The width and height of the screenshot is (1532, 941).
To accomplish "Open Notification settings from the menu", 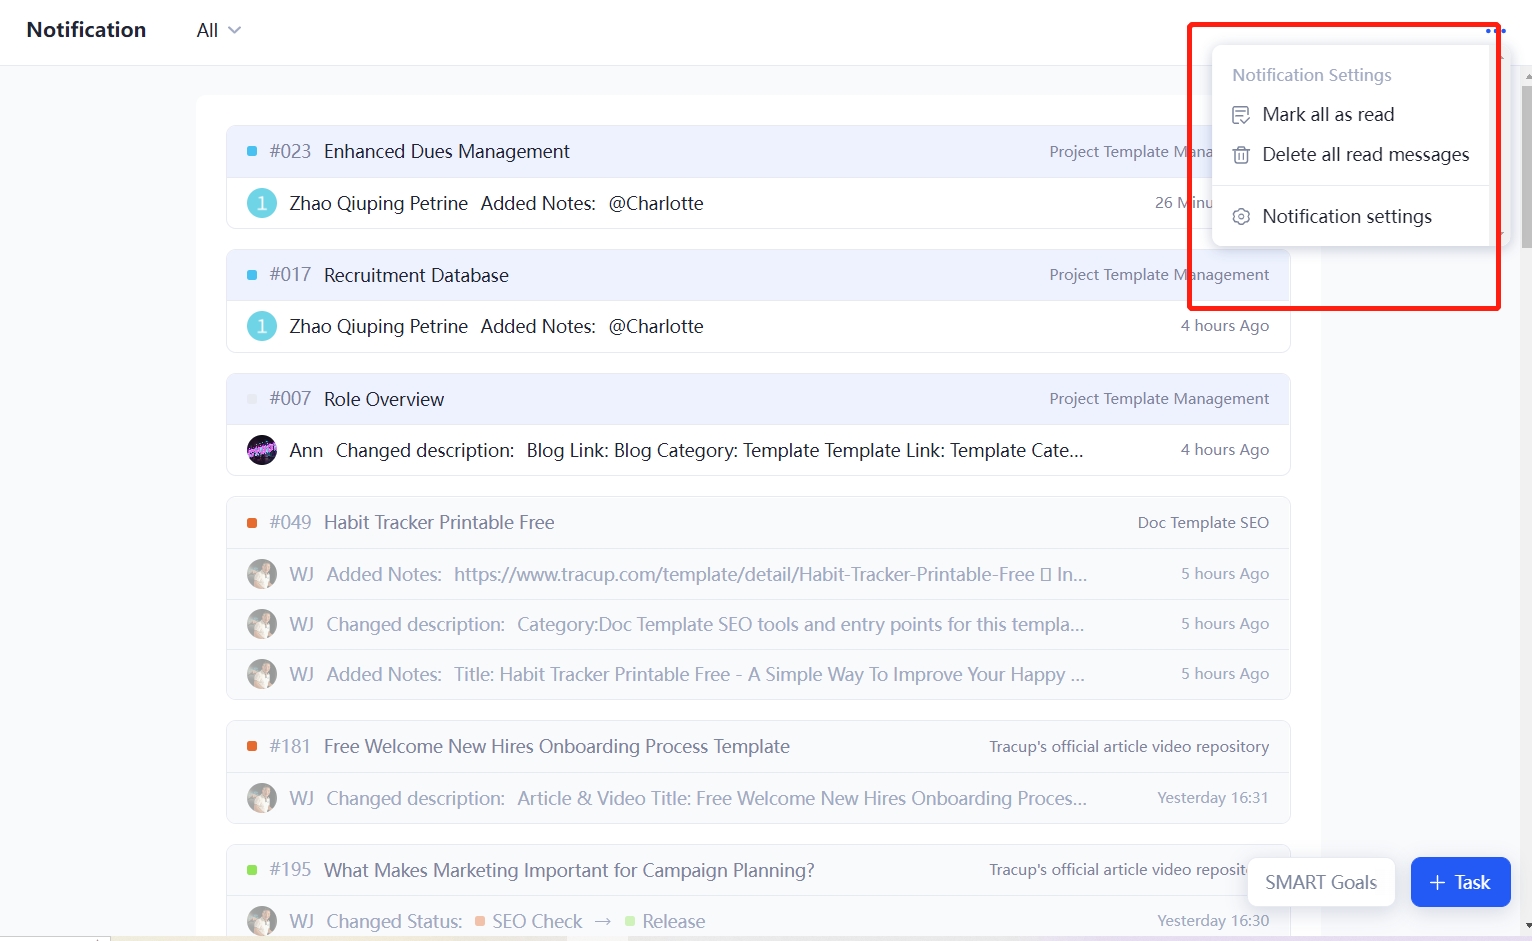I will (1347, 216).
